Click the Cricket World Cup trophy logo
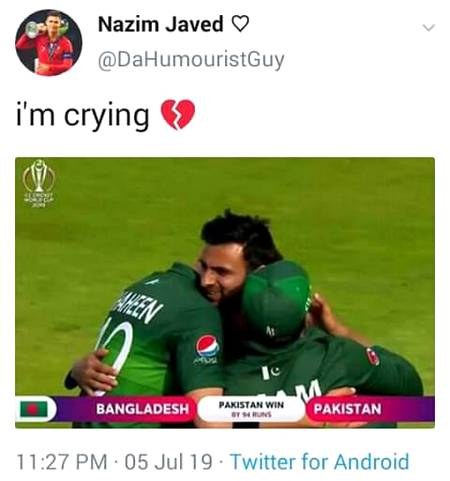This screenshot has height=481, width=450. coord(39,183)
